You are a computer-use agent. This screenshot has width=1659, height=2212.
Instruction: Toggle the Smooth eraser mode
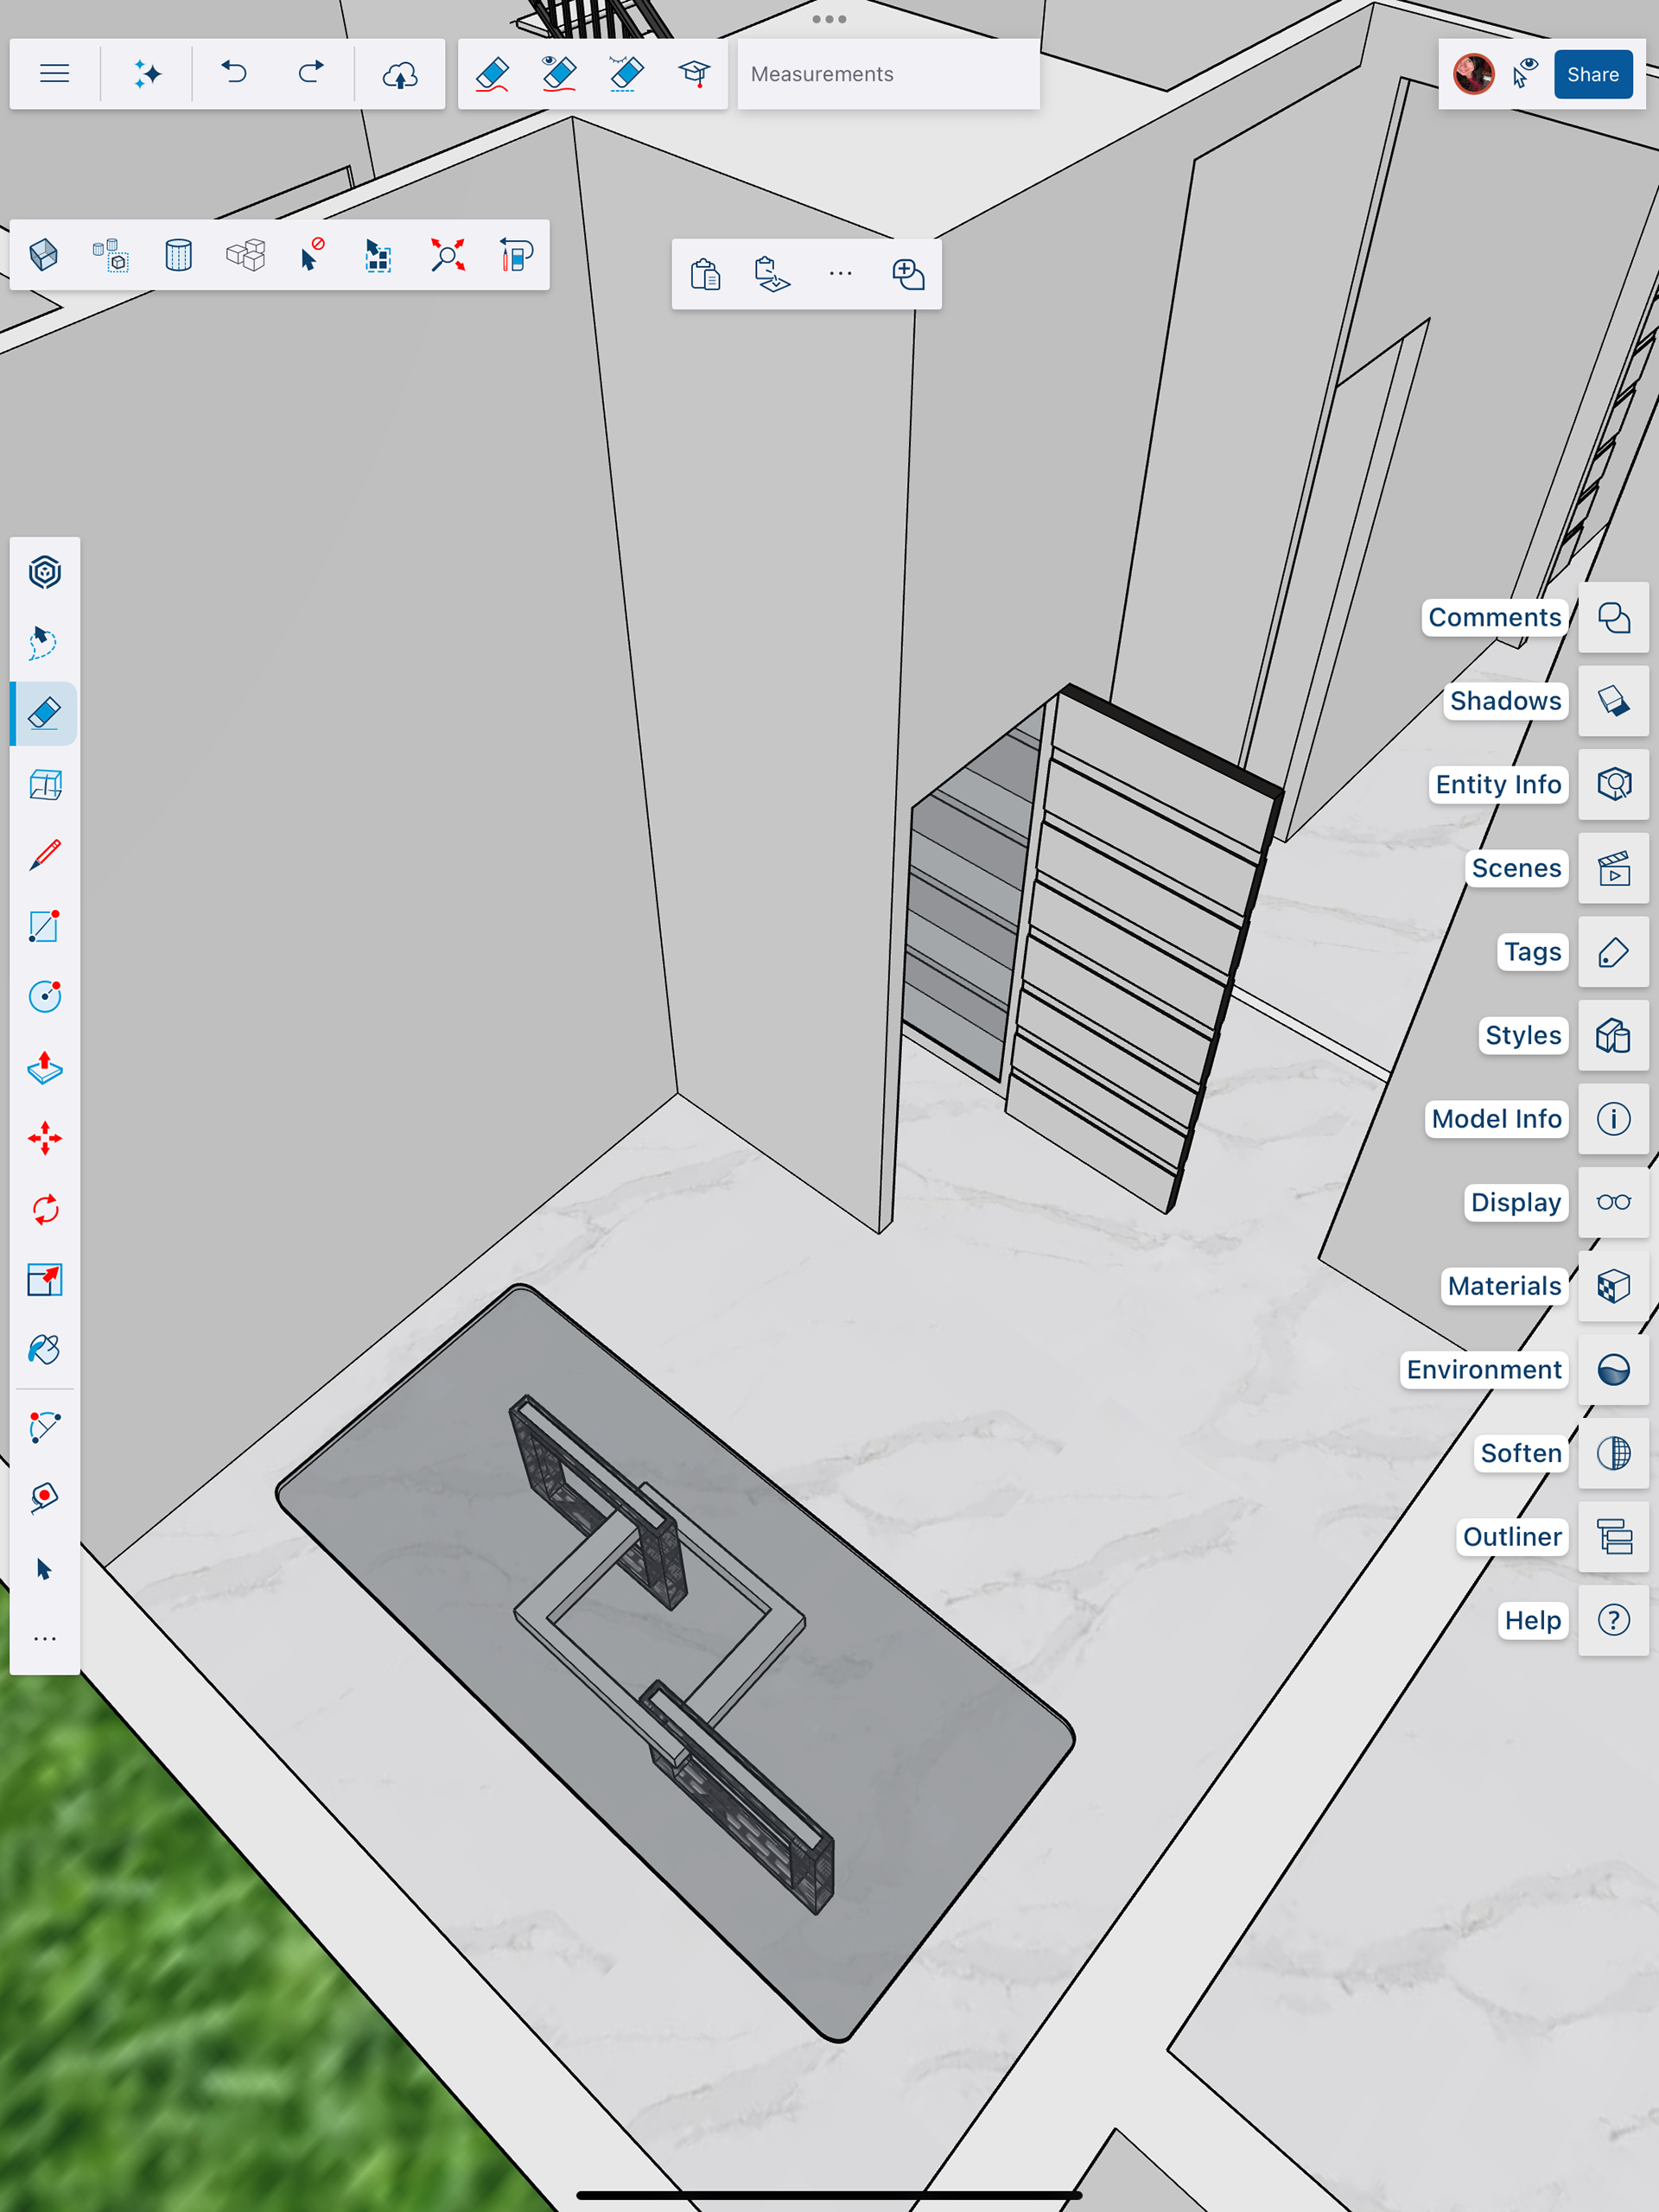click(x=492, y=74)
